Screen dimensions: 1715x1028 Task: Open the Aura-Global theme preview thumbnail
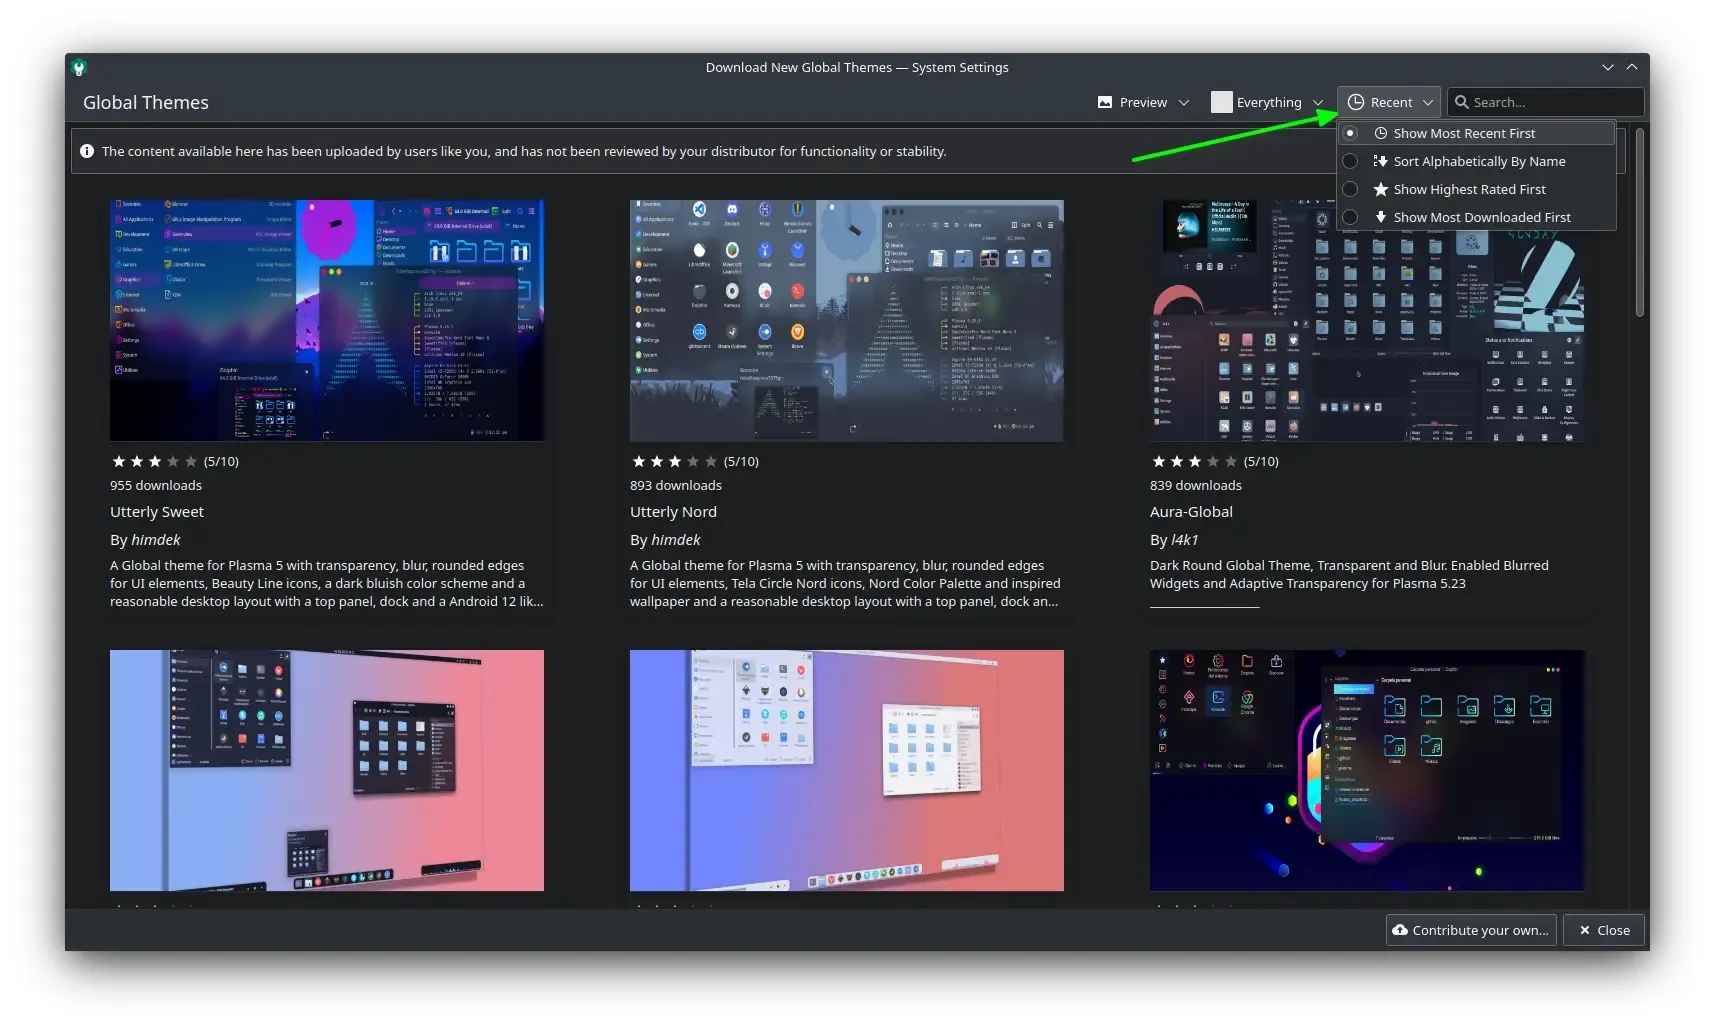[1366, 320]
